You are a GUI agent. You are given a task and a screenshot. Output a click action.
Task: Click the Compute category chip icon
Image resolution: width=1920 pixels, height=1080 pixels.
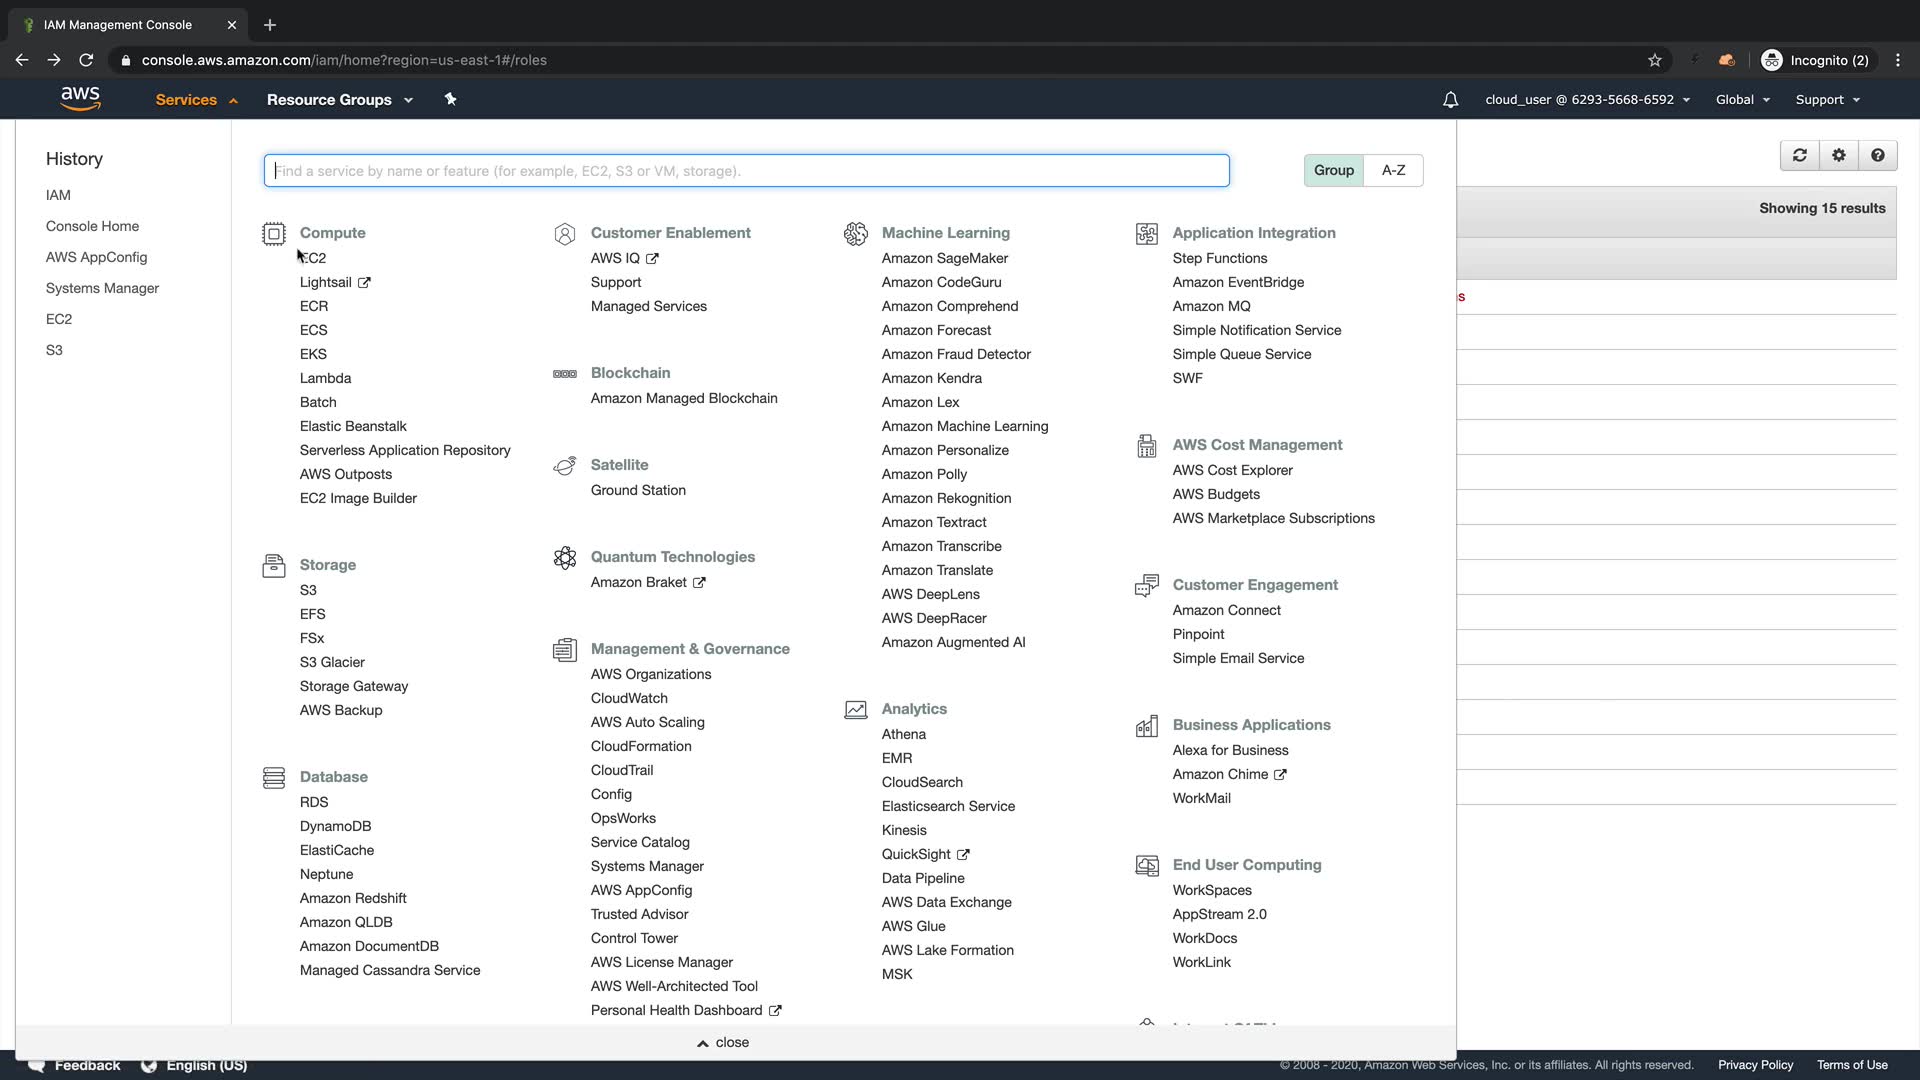click(274, 234)
